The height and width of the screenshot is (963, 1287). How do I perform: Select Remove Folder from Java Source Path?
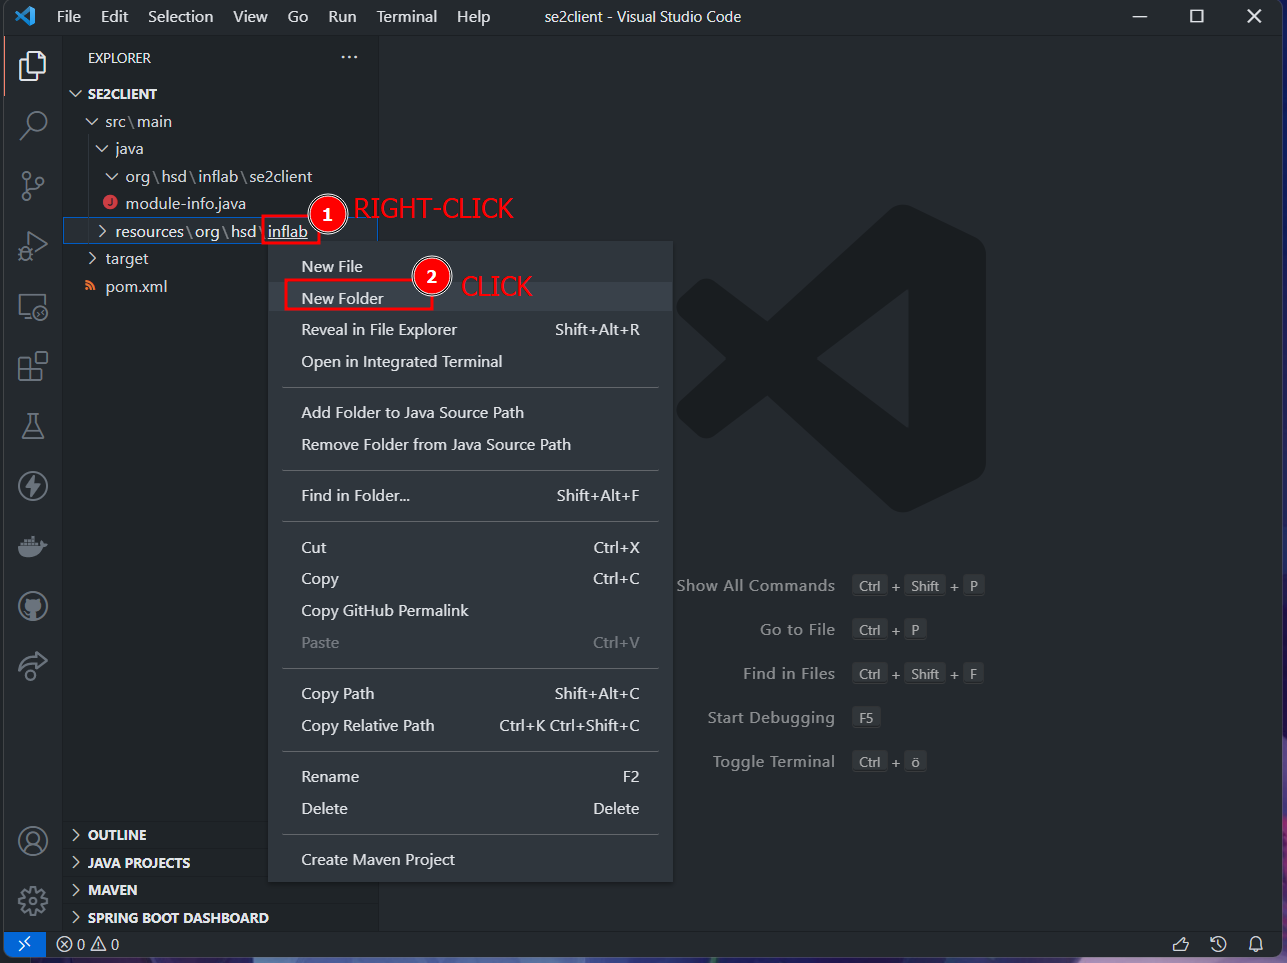[x=470, y=445]
